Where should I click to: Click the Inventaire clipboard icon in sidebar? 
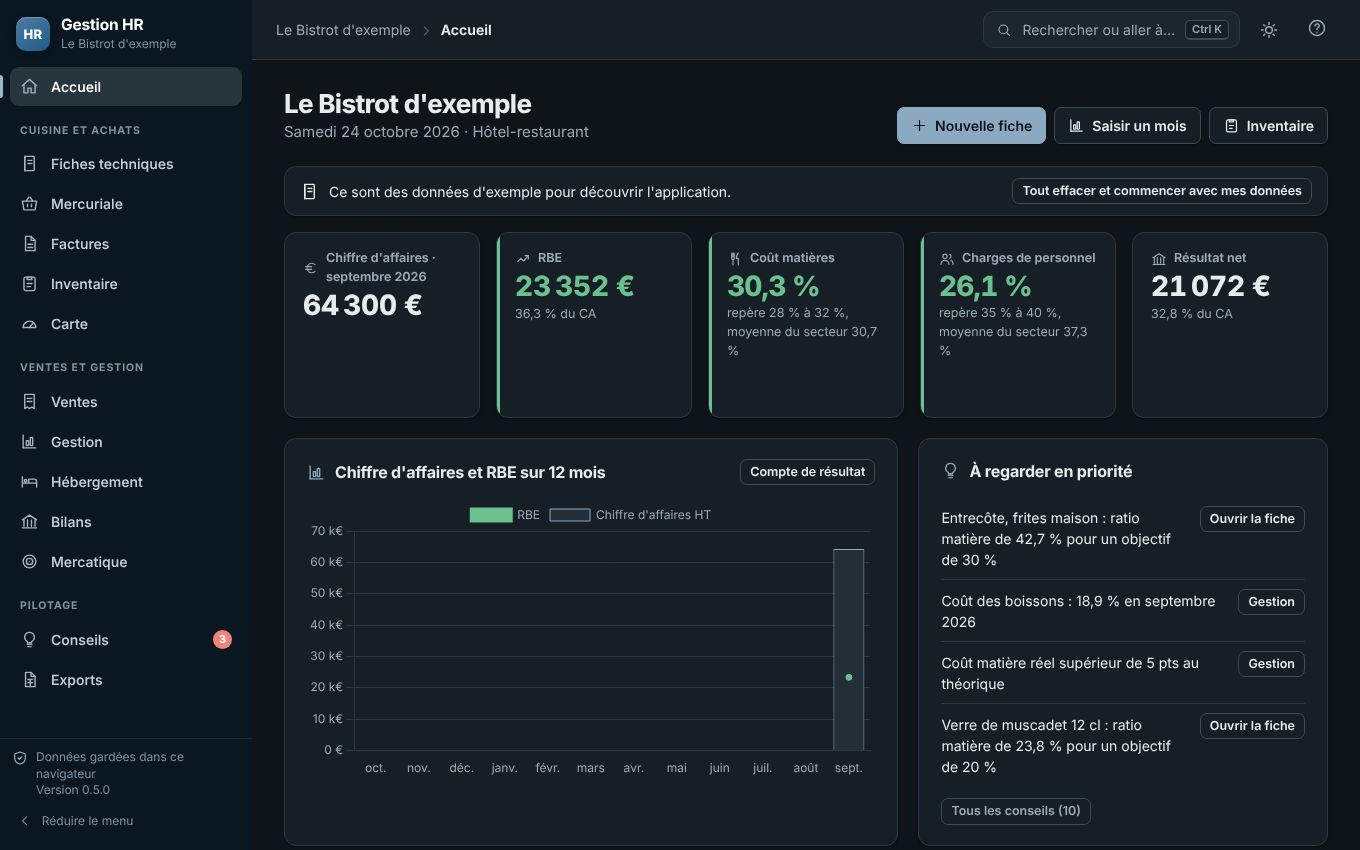click(x=30, y=284)
